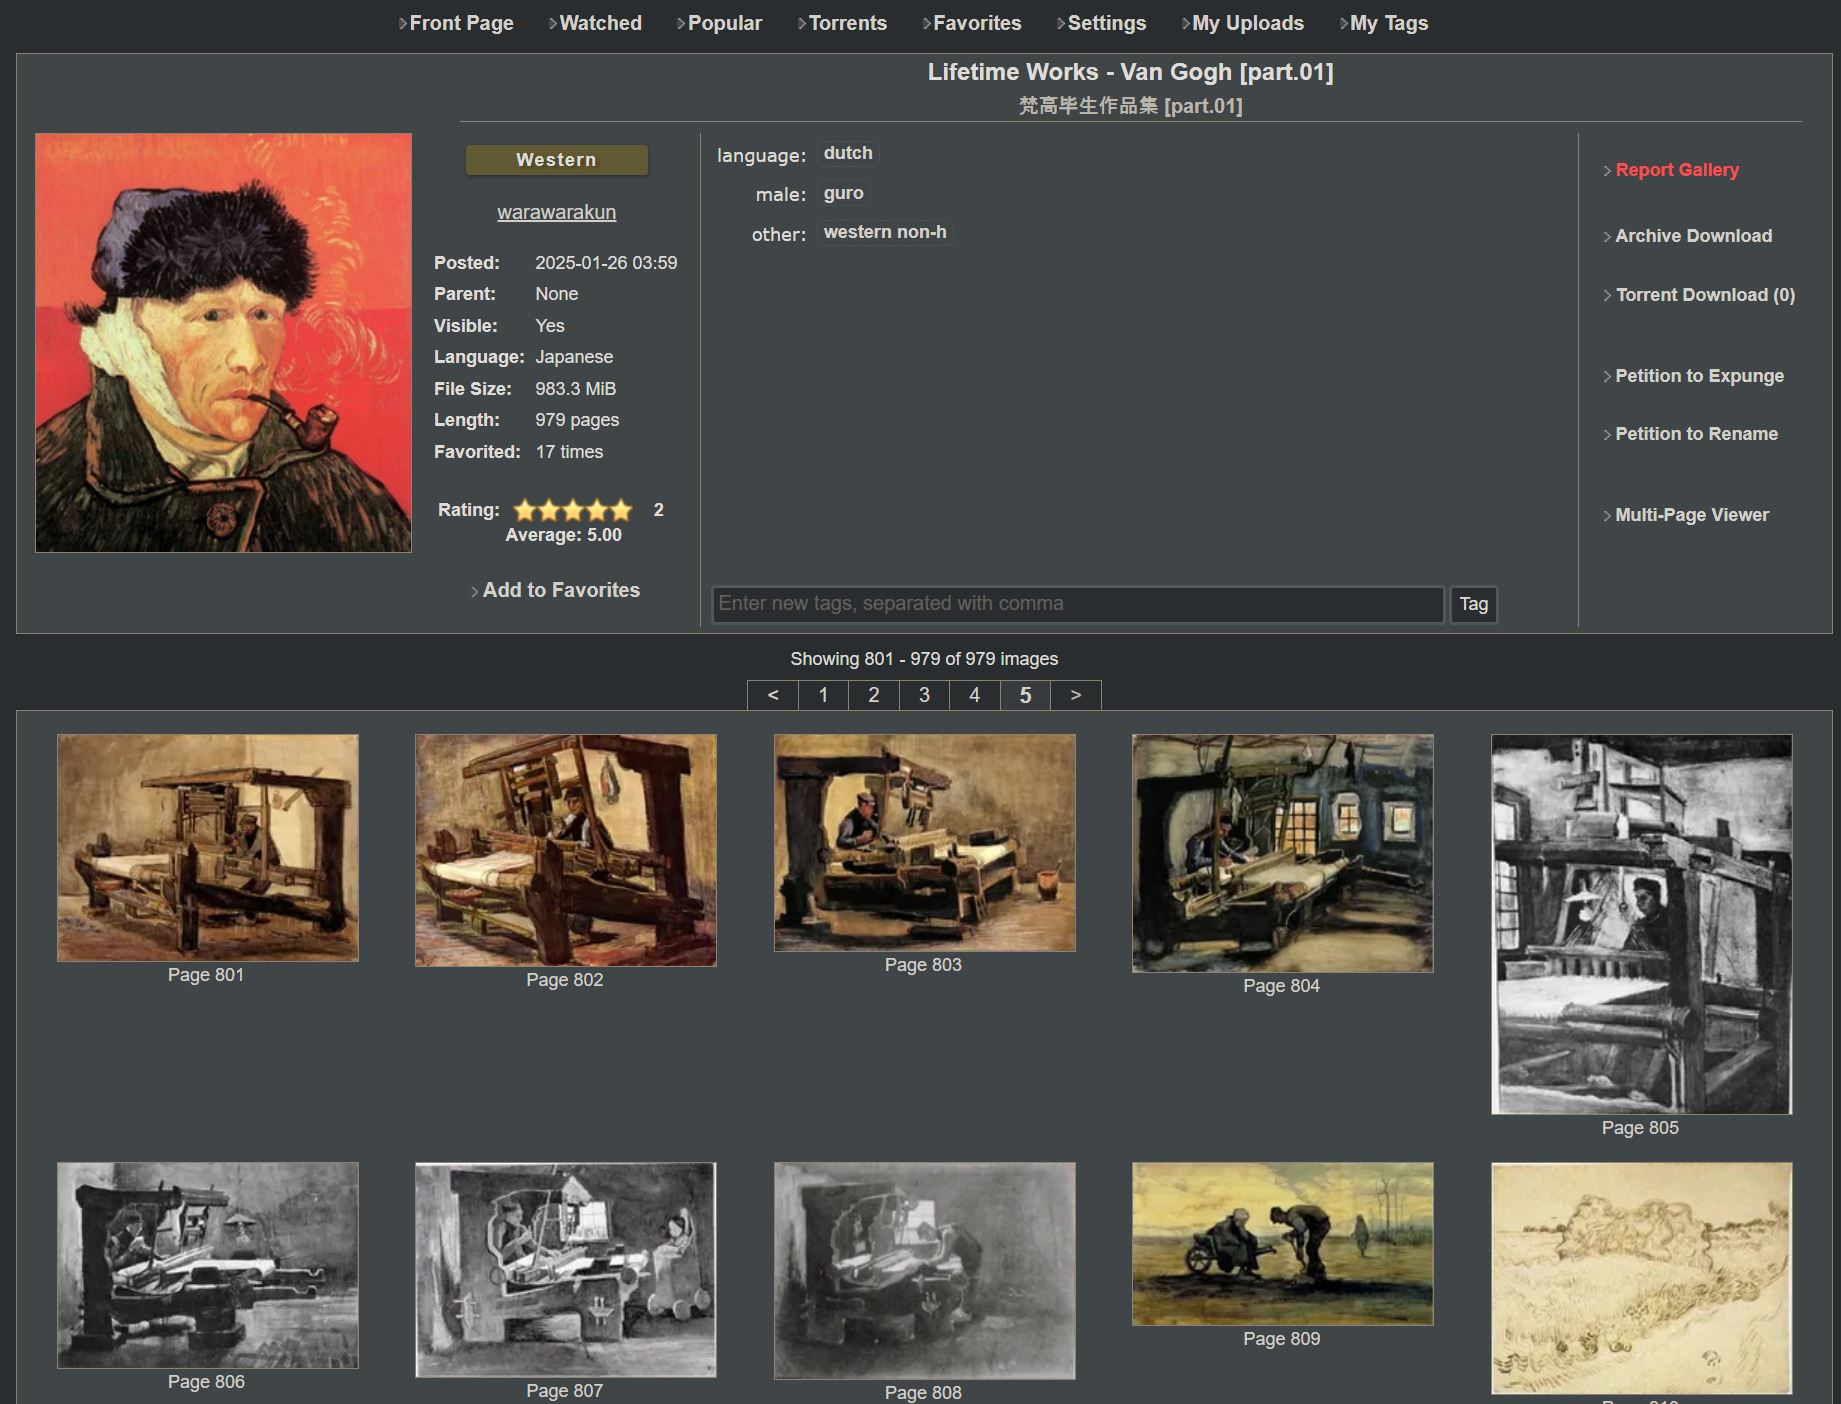This screenshot has width=1841, height=1404.
Task: Click the Western category button
Action: pos(556,160)
